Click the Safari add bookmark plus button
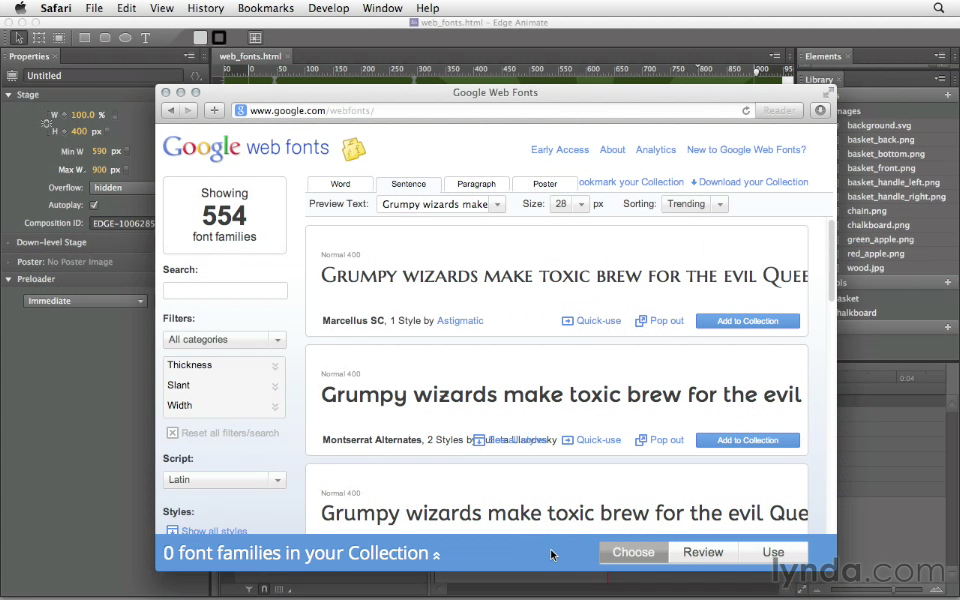Screen dimensions: 960x600 [214, 110]
